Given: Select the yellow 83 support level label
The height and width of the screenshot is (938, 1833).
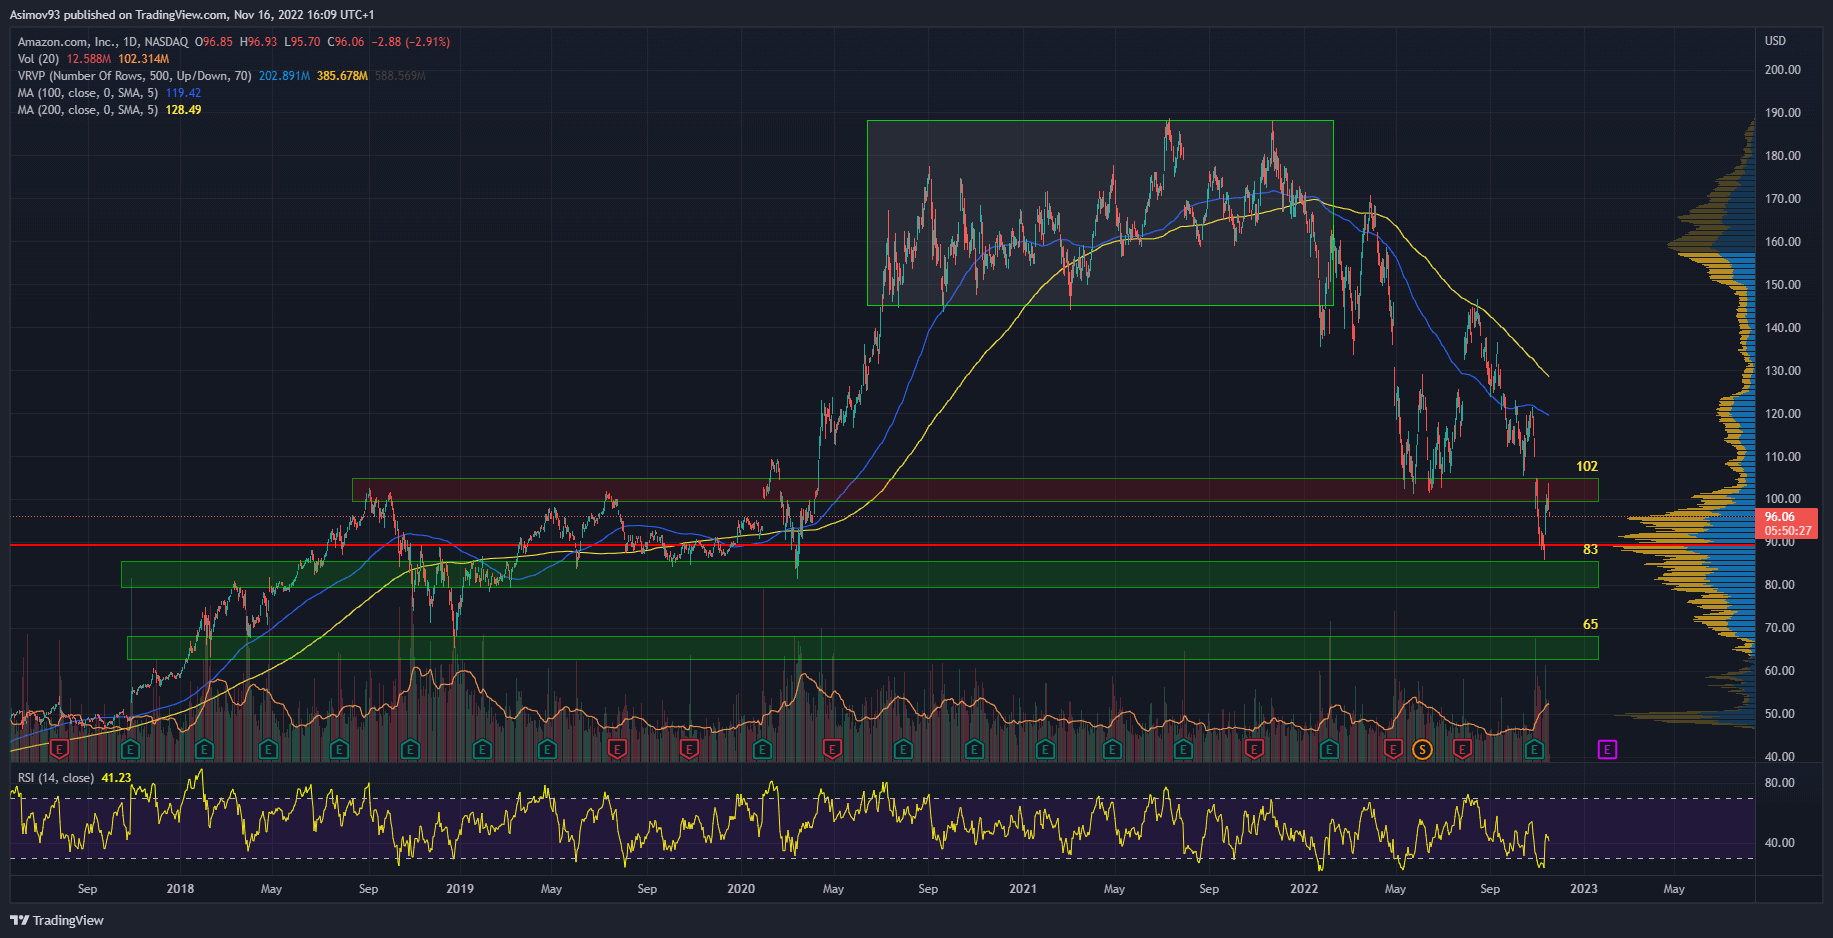Looking at the screenshot, I should [1590, 549].
